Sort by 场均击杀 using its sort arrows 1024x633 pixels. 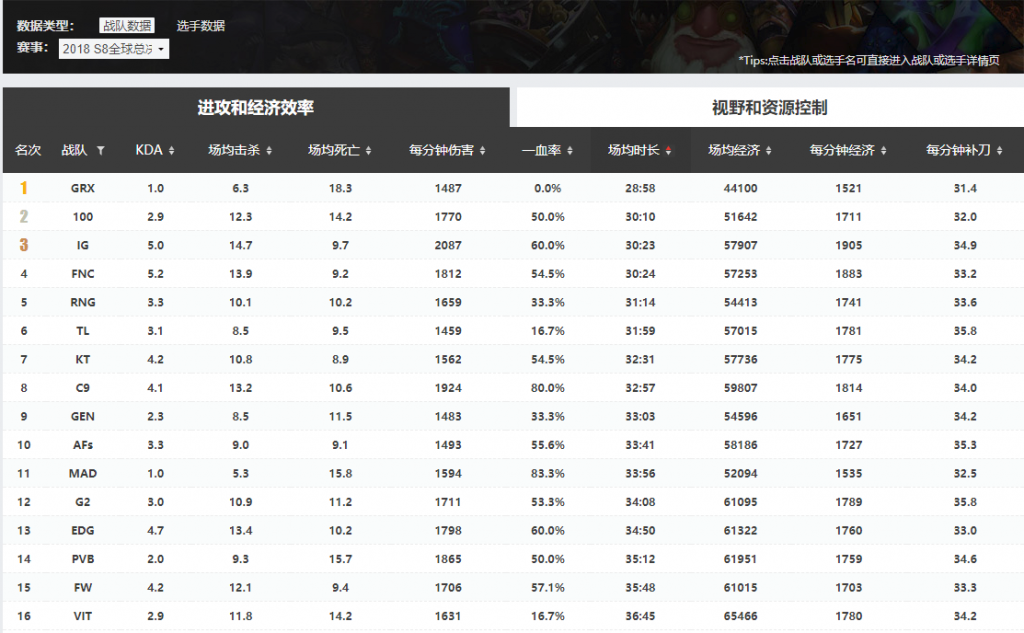[269, 150]
